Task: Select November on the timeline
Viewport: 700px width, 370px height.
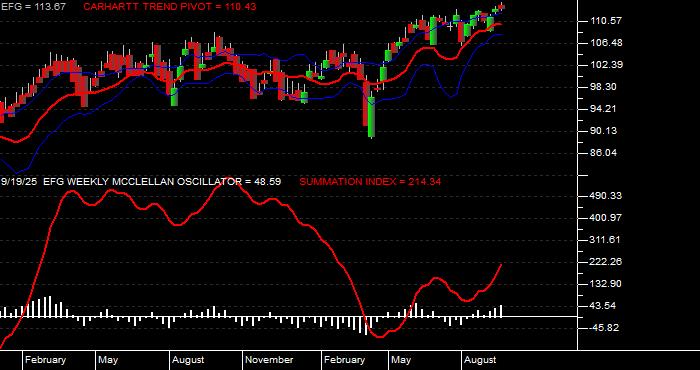Action: (x=269, y=360)
